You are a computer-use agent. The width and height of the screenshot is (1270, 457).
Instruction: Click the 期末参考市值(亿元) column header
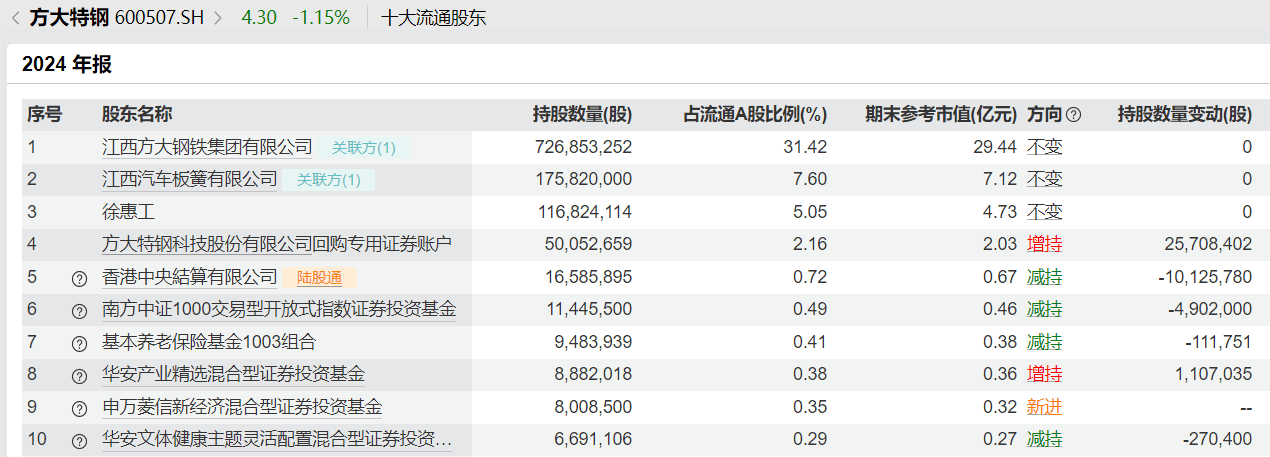click(941, 115)
